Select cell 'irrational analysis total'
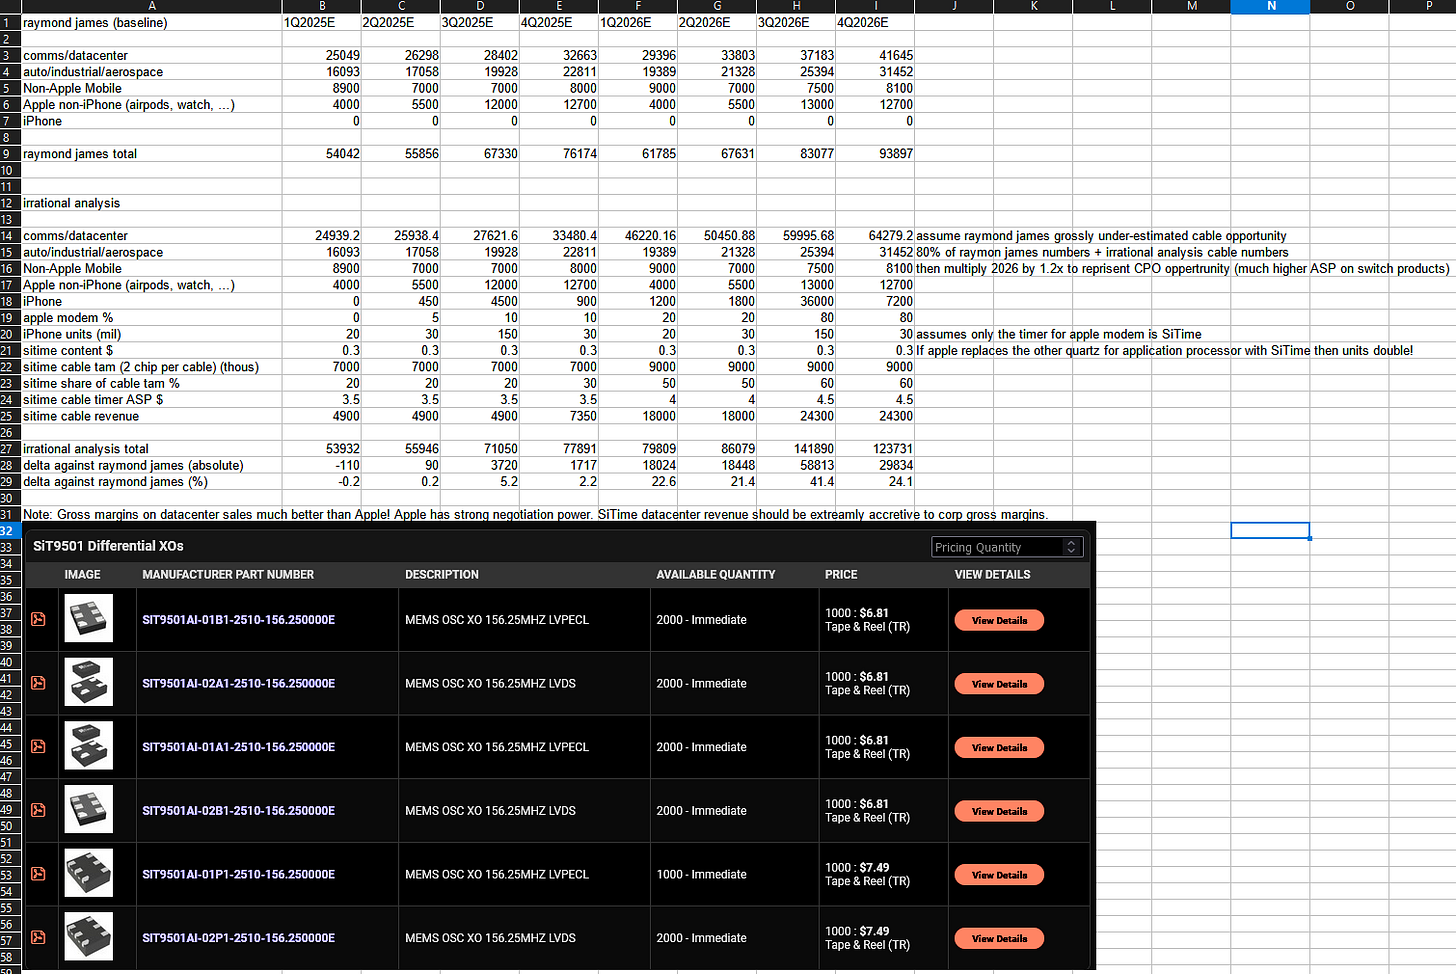The width and height of the screenshot is (1456, 974). click(x=152, y=449)
